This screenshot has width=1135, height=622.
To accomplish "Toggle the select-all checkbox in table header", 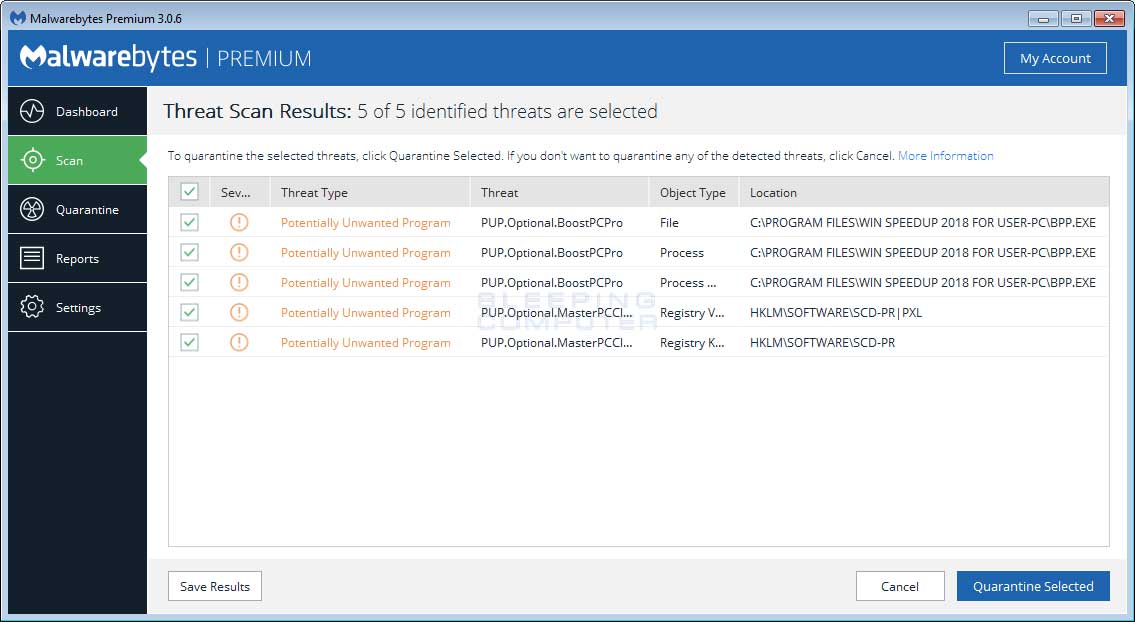I will 189,192.
